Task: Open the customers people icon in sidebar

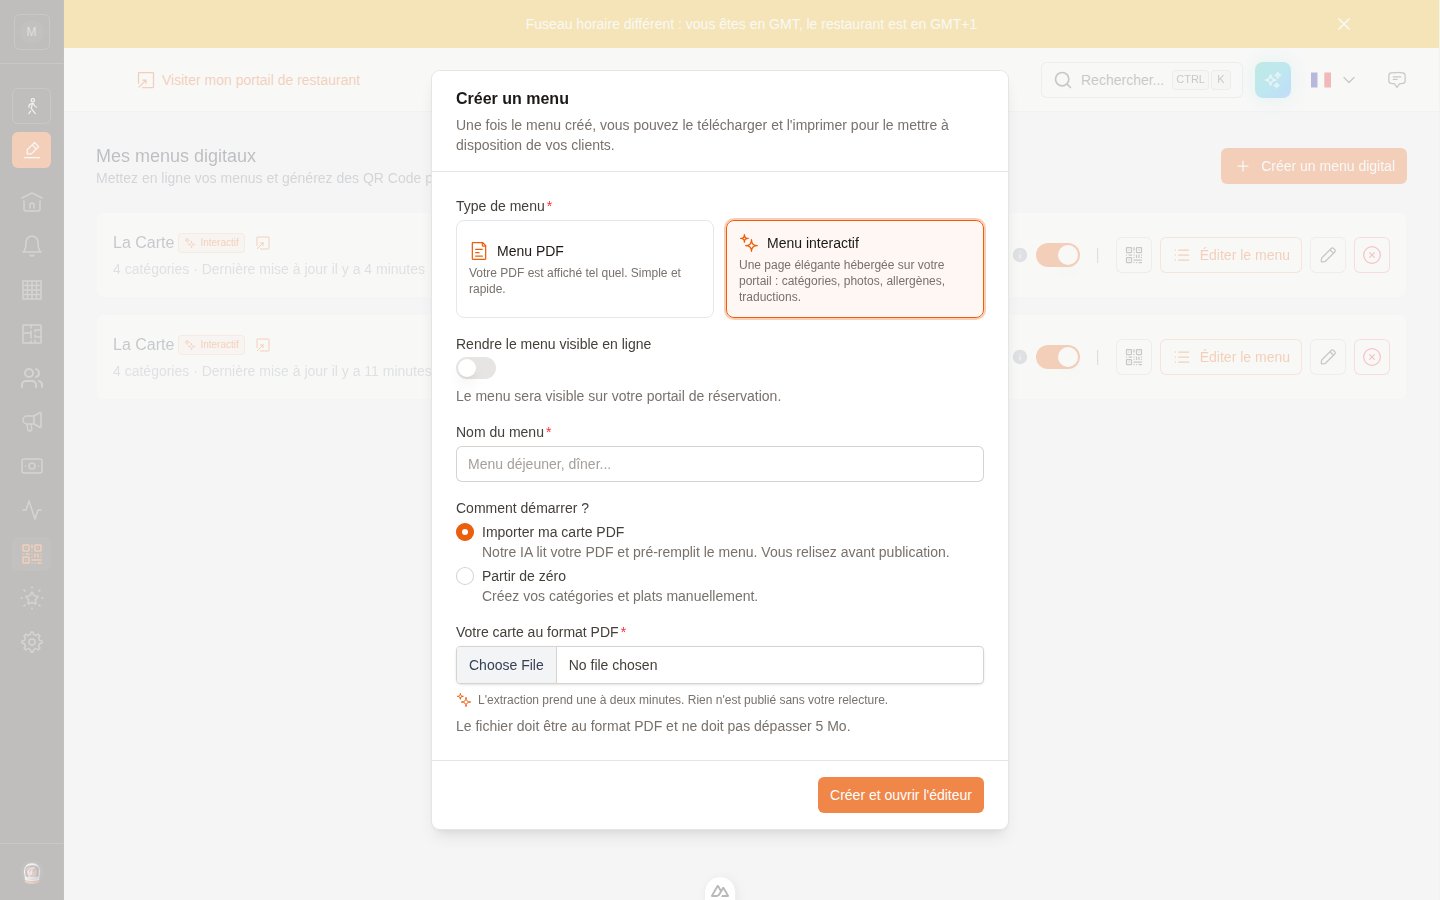Action: (x=32, y=378)
